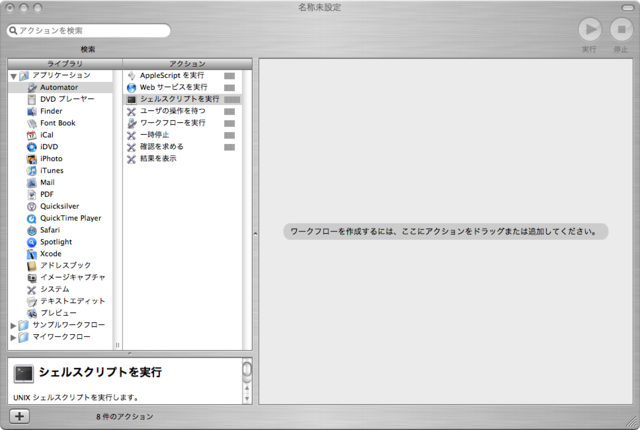Viewport: 640px width, 430px height.
Task: Click the description scrollbar down arrow
Action: 247,399
